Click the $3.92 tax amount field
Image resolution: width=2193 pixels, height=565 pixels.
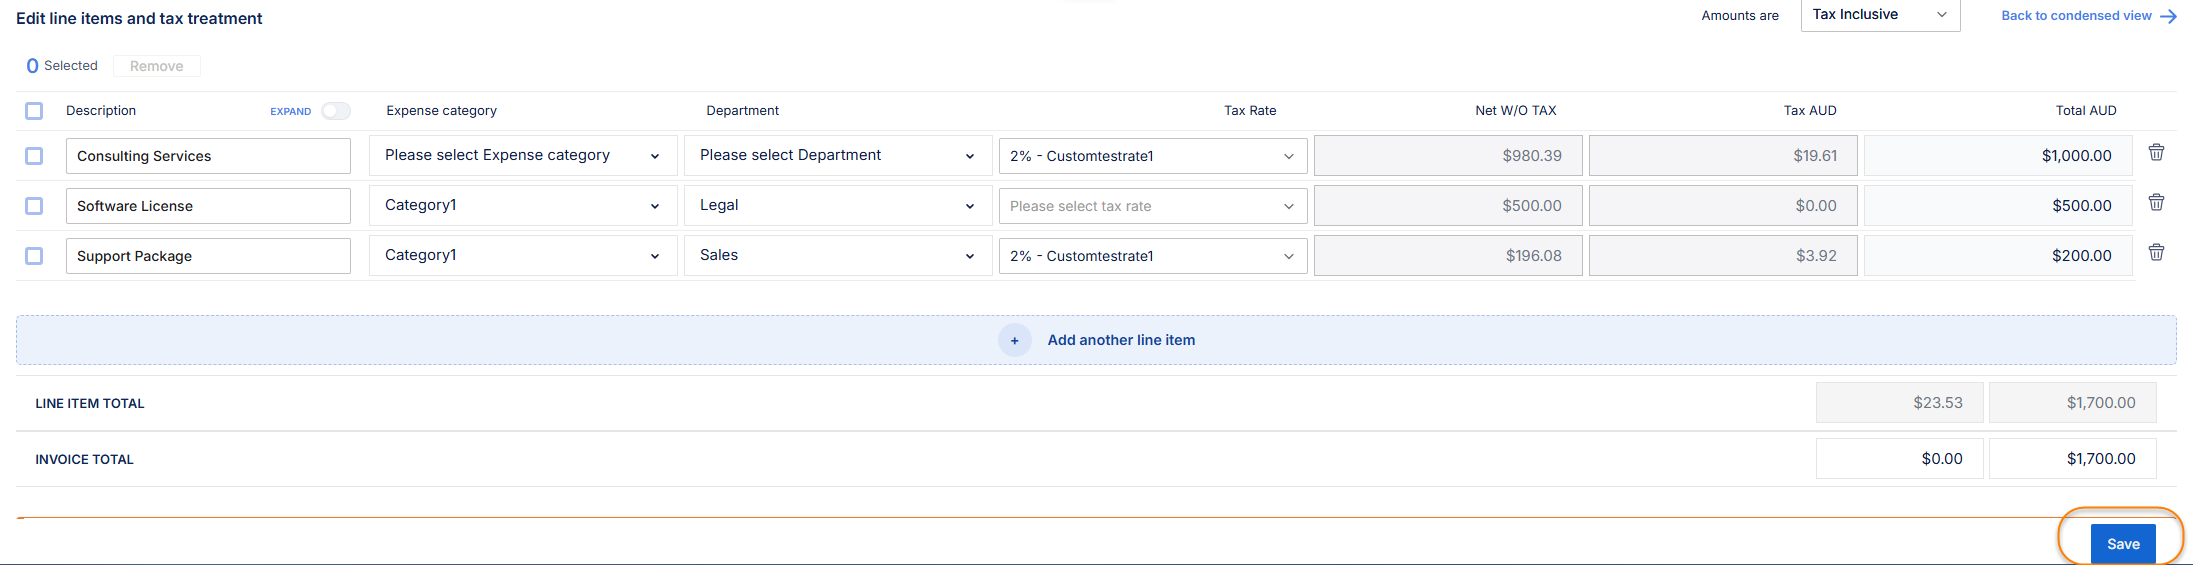[x=1723, y=256]
